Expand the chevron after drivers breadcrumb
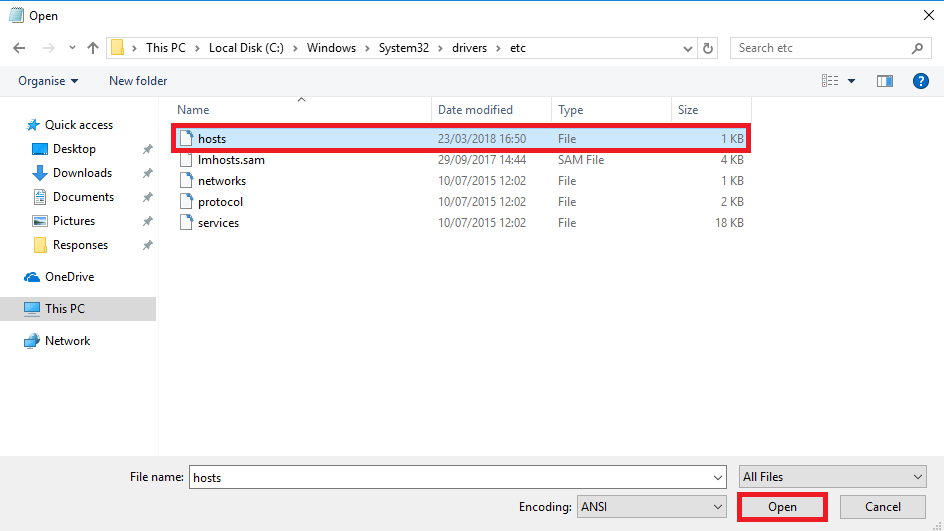The height and width of the screenshot is (531, 944). (x=498, y=48)
